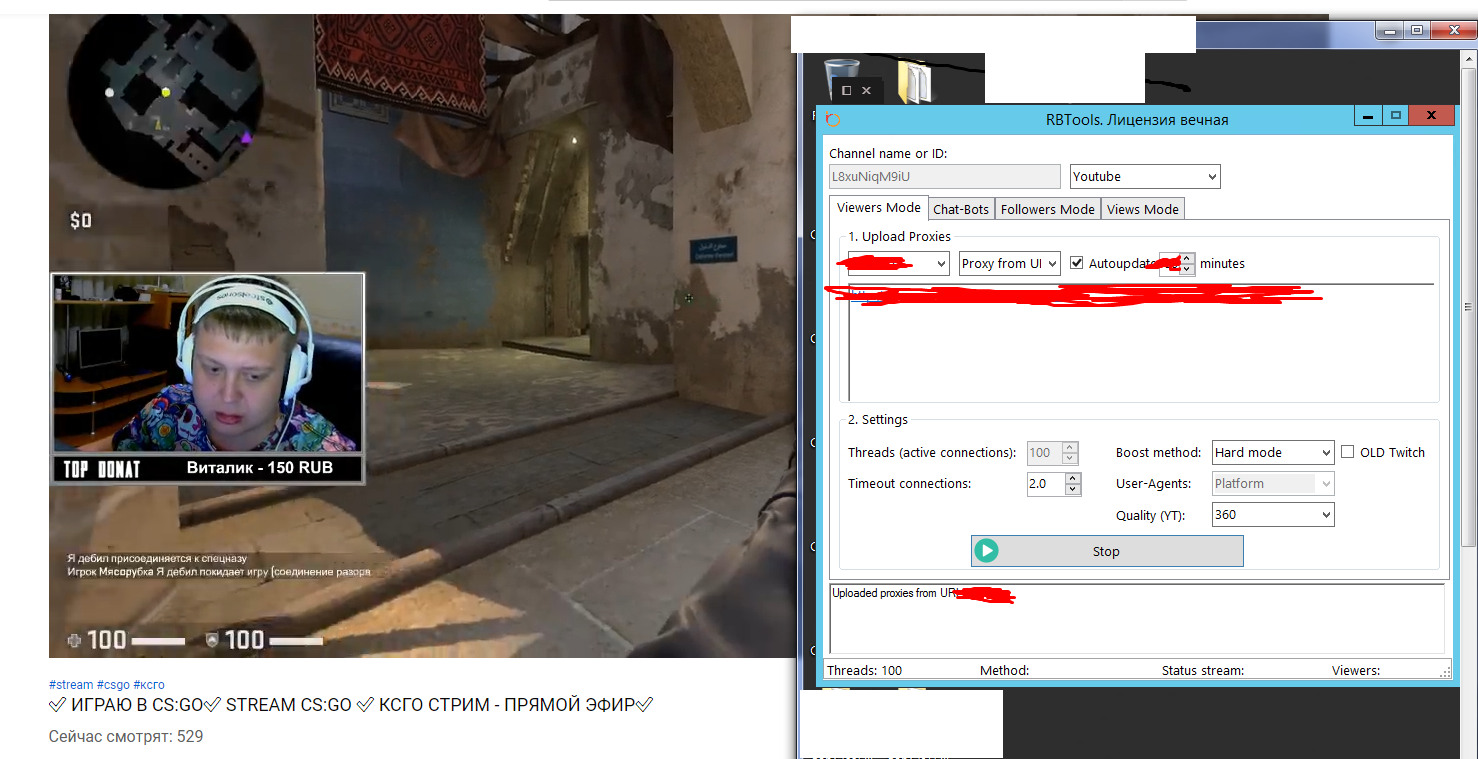Follow the #csgo hashtag link
The width and height of the screenshot is (1478, 759).
coord(113,685)
